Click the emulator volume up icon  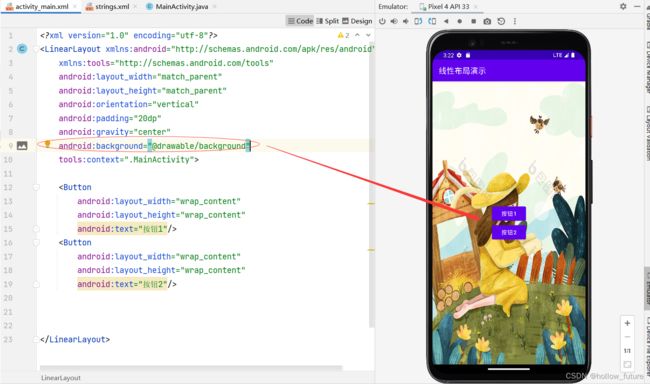tap(394, 21)
